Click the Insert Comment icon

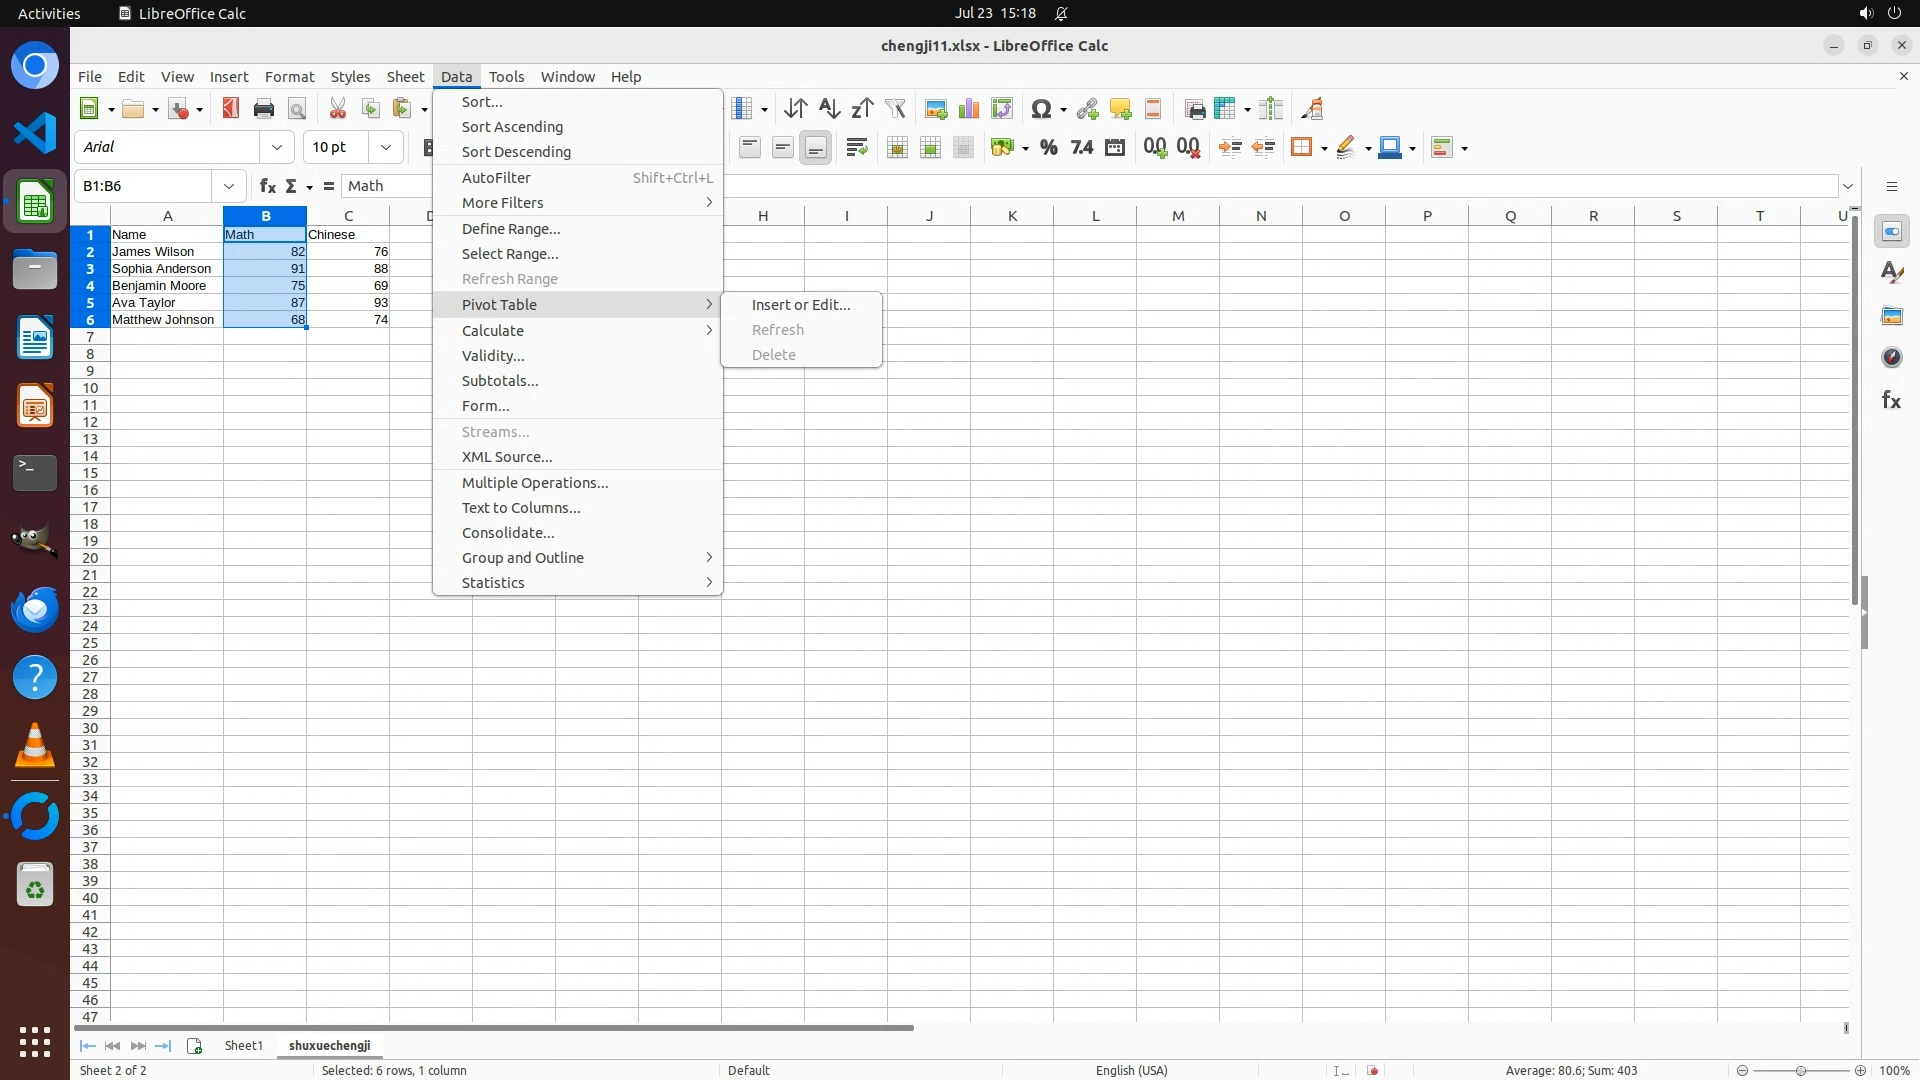point(1120,109)
